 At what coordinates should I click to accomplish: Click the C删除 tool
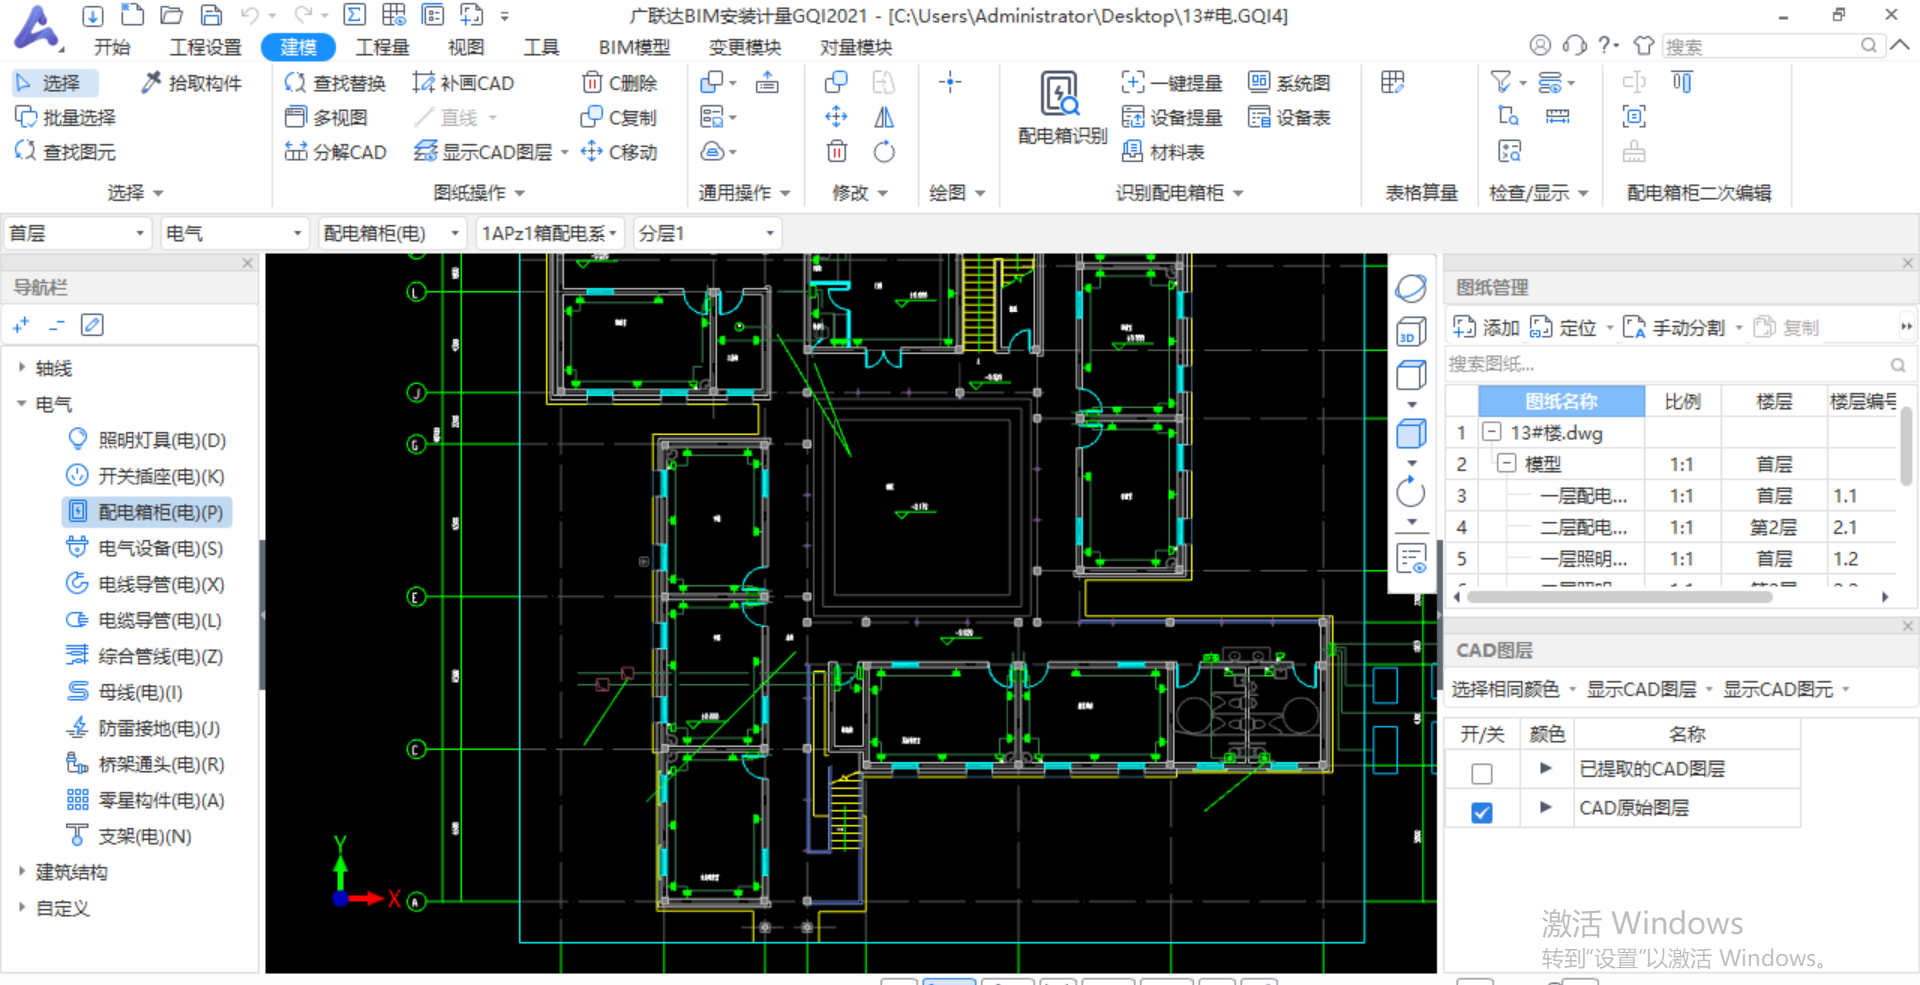click(x=620, y=83)
